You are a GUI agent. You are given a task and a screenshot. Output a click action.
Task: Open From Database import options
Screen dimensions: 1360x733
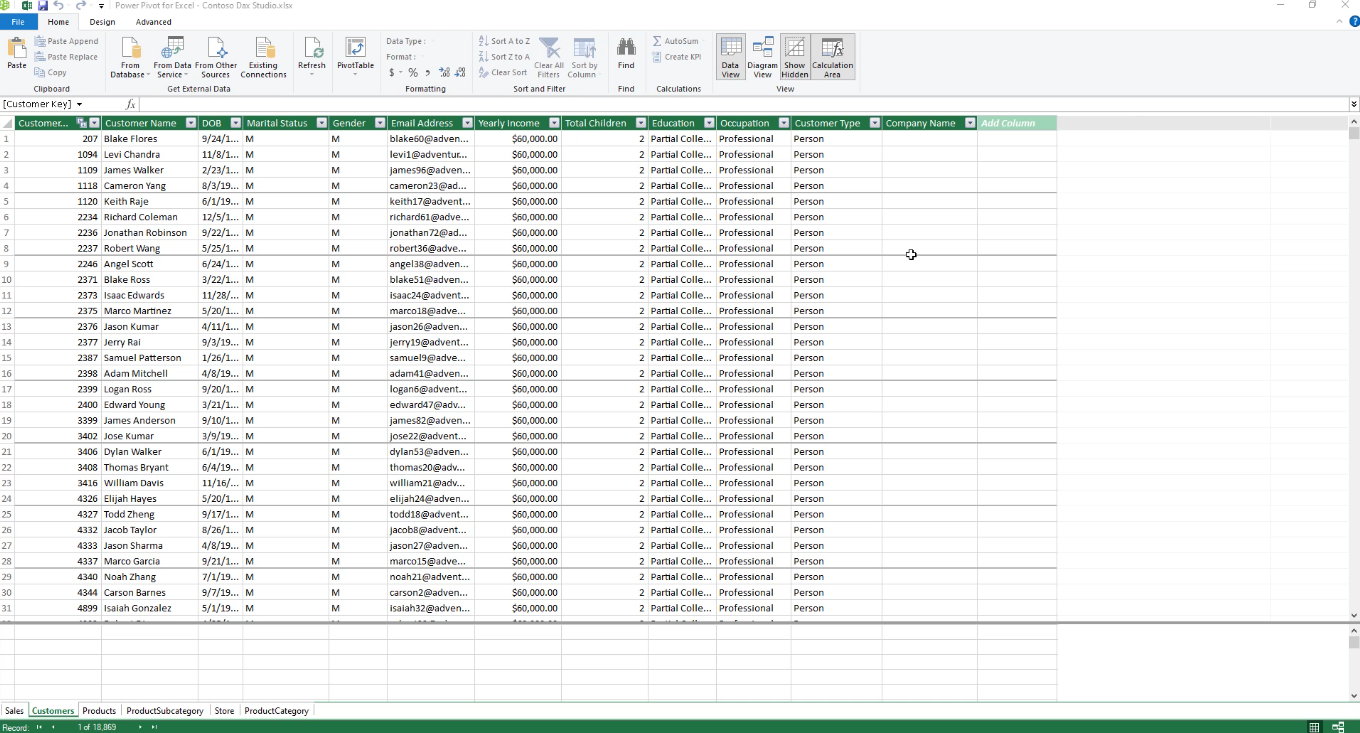pyautogui.click(x=131, y=58)
